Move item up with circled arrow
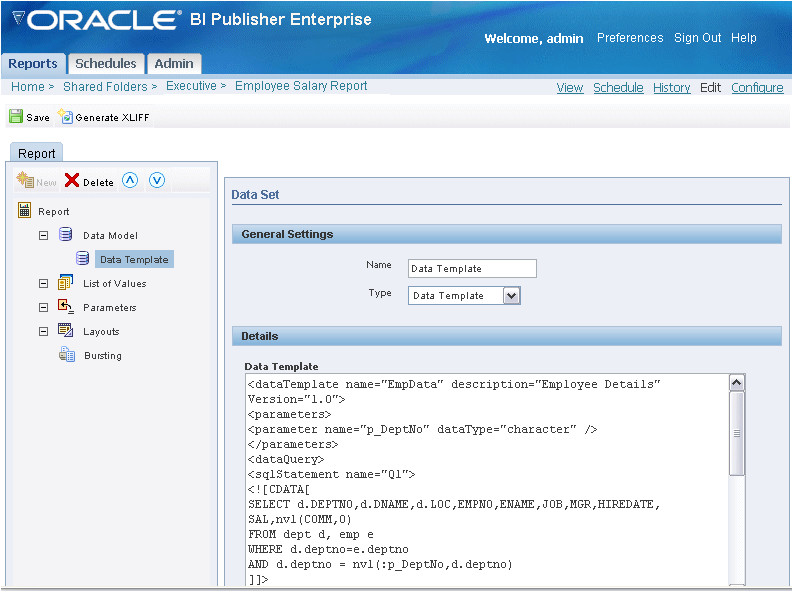 (x=130, y=180)
